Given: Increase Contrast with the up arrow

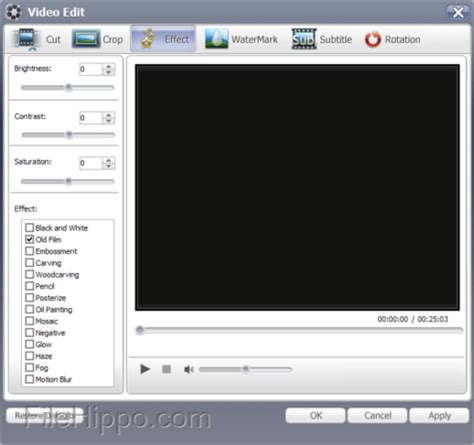Looking at the screenshot, I should point(109,115).
